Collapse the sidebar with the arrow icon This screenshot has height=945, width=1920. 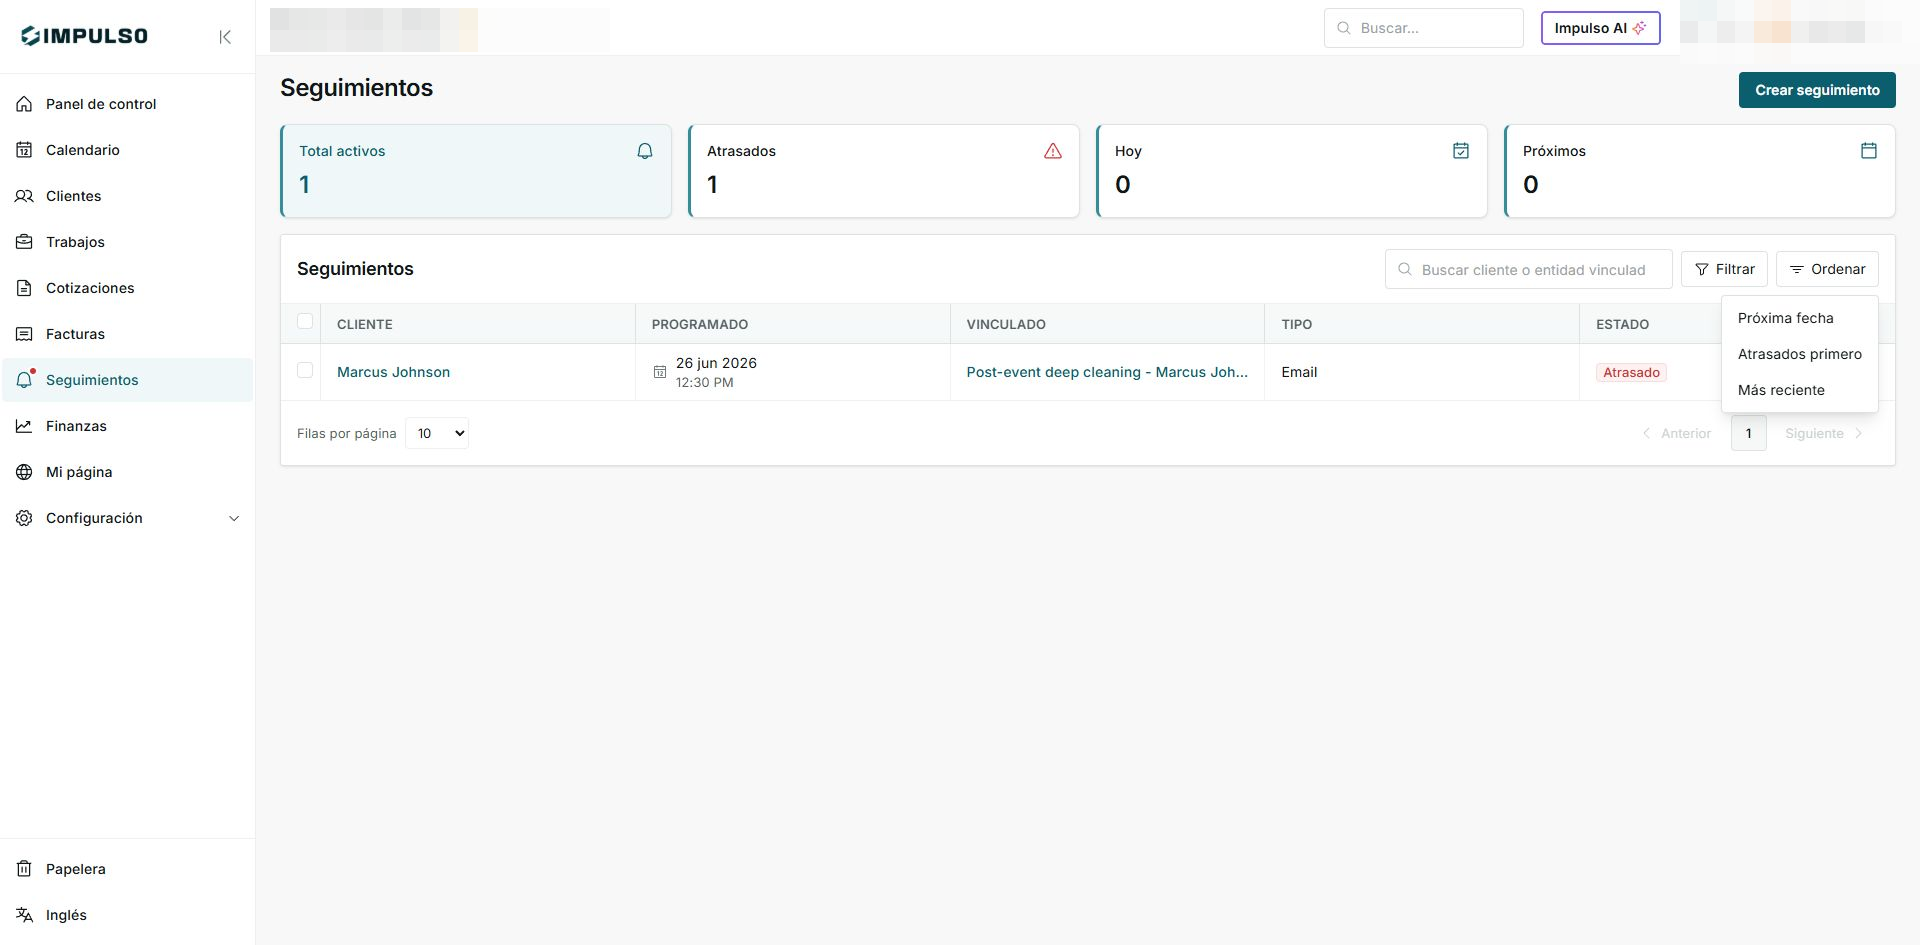(225, 37)
